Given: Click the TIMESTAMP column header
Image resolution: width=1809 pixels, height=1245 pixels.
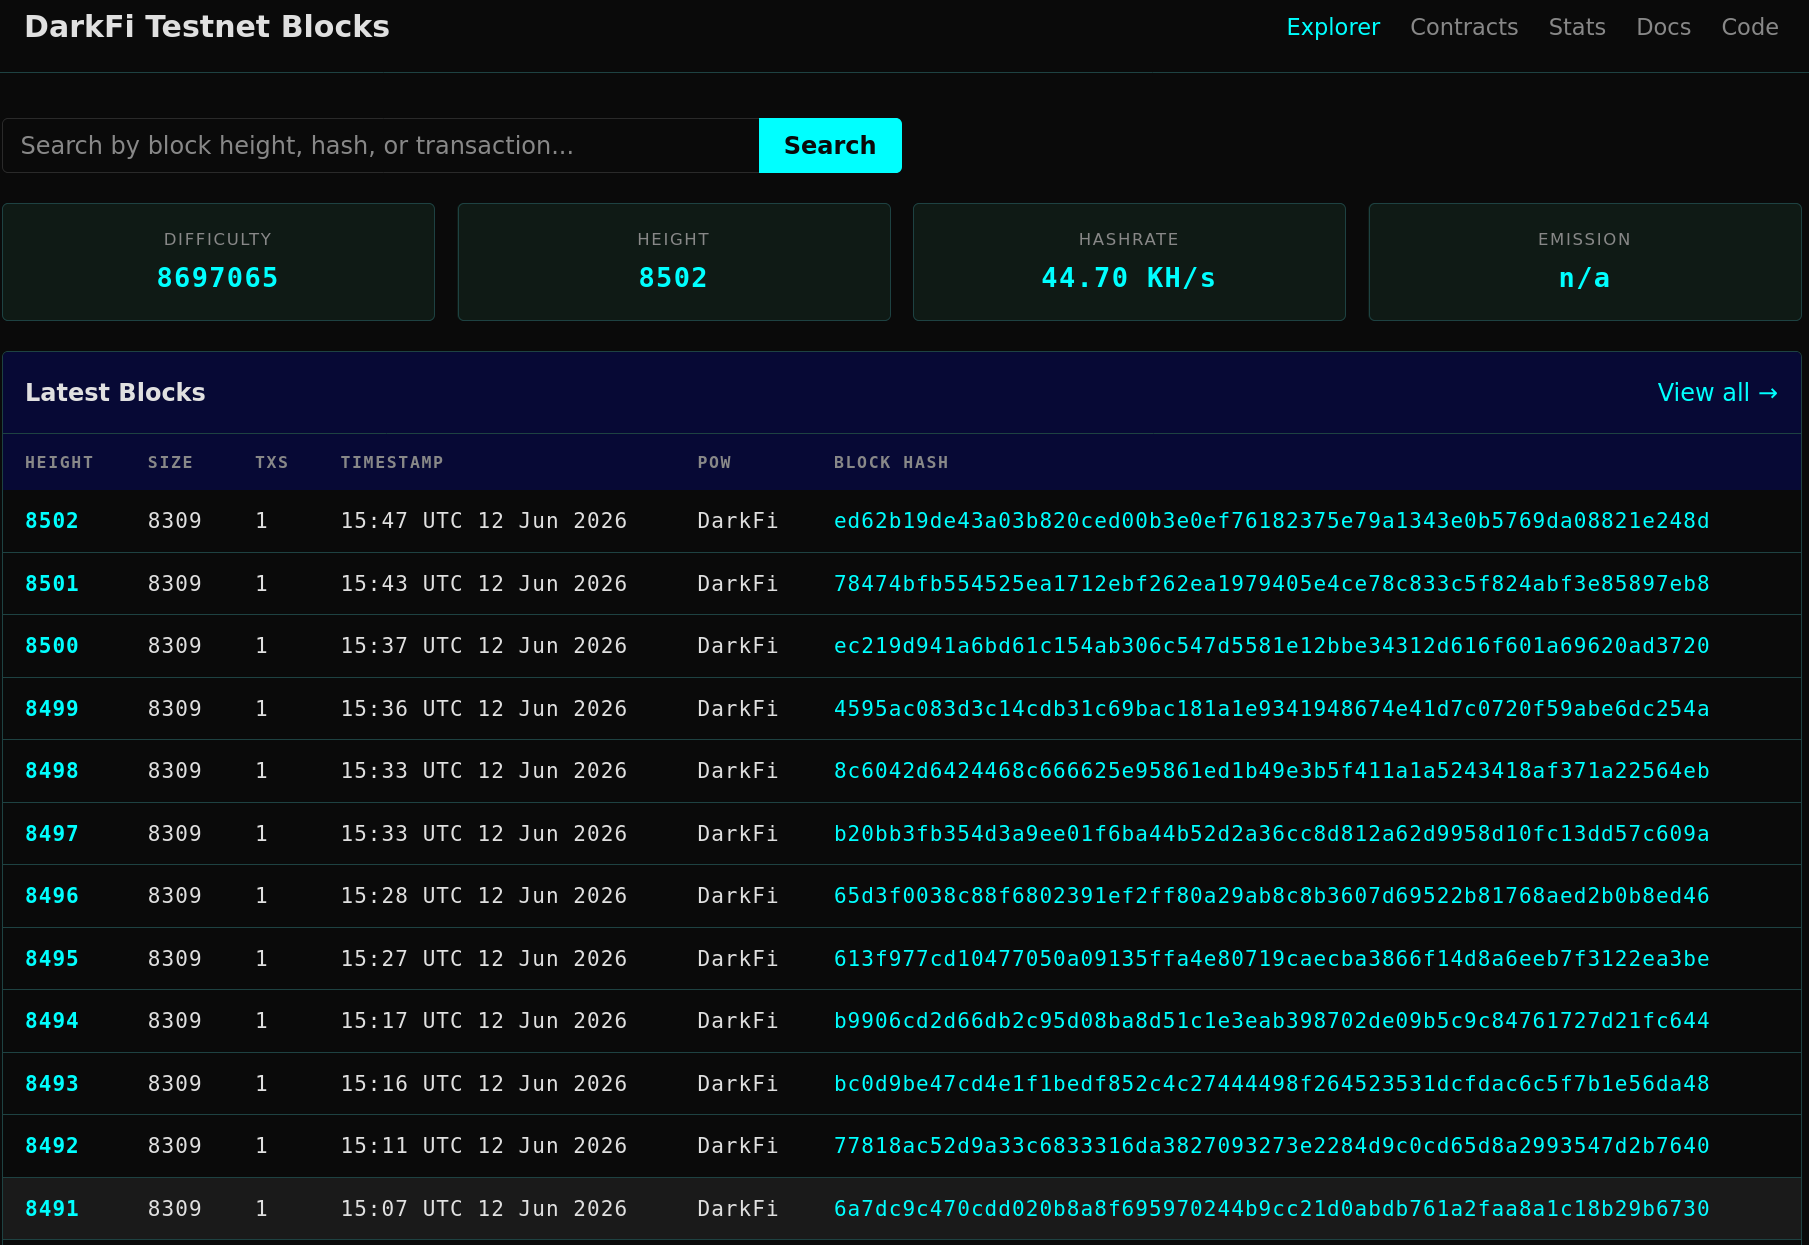Looking at the screenshot, I should click(392, 462).
